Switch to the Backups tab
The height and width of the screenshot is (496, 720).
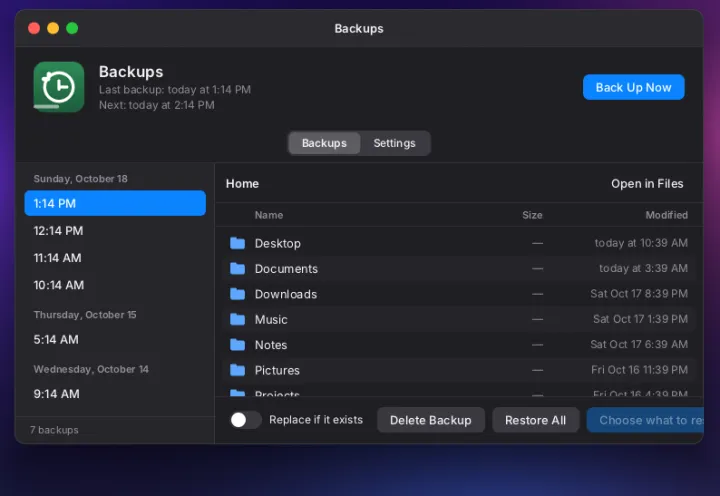[x=324, y=143]
